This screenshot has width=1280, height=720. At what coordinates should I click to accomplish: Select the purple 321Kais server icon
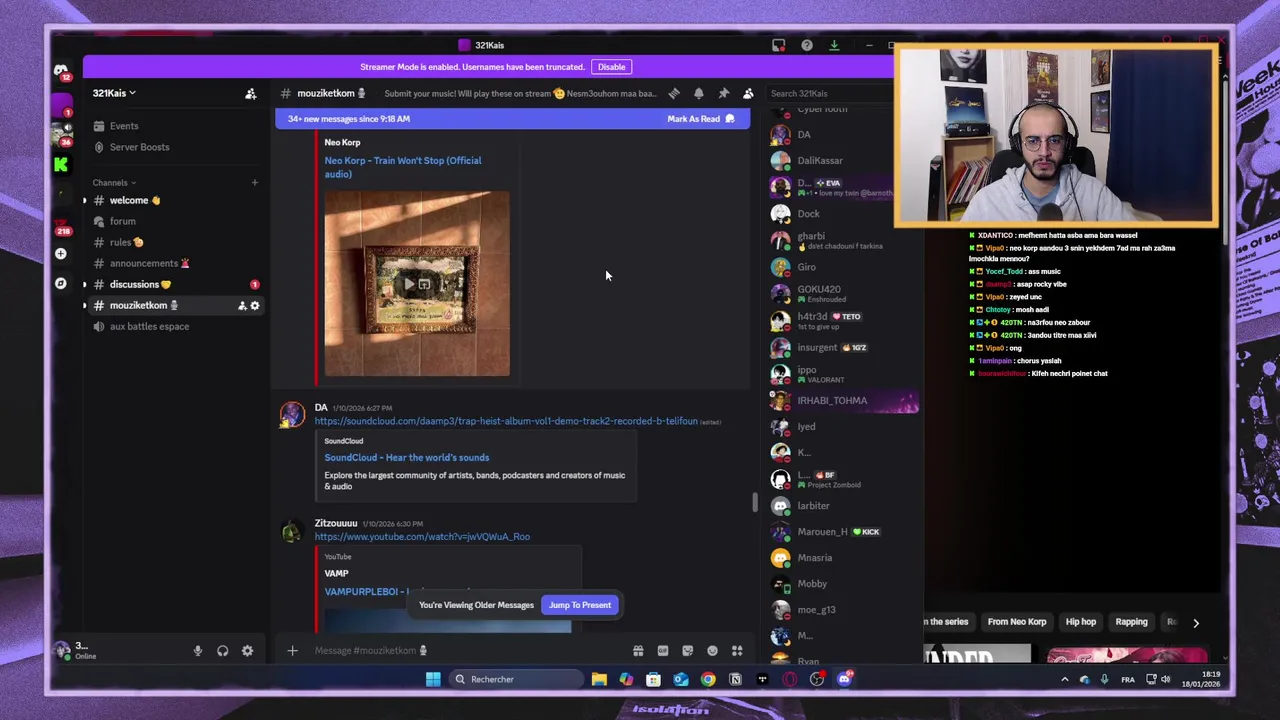[x=61, y=106]
